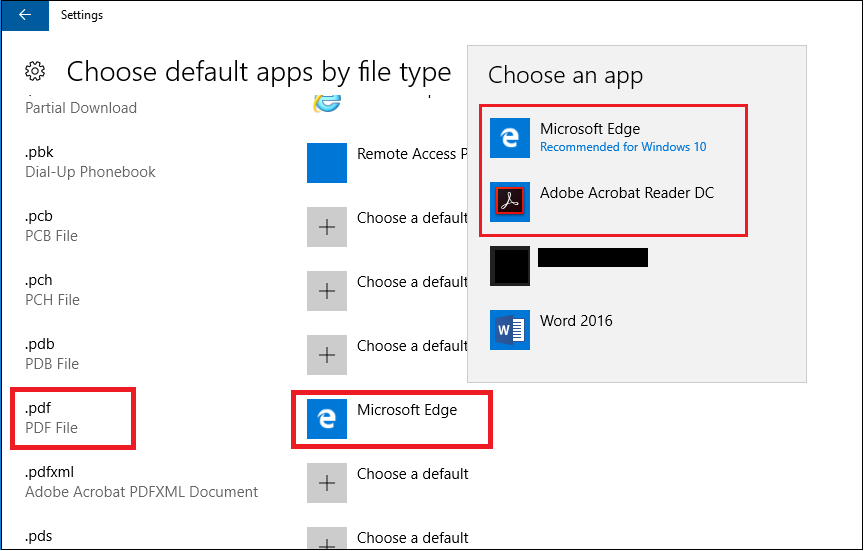Image resolution: width=864 pixels, height=551 pixels.
Task: Choose Word 2016 from the app list
Action: [x=576, y=321]
